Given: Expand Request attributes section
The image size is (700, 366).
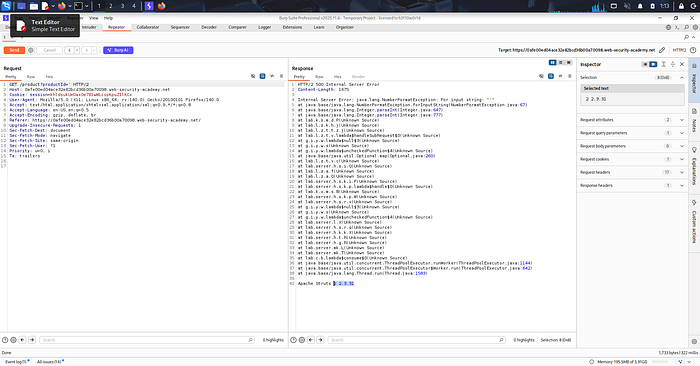Looking at the screenshot, I should point(682,120).
